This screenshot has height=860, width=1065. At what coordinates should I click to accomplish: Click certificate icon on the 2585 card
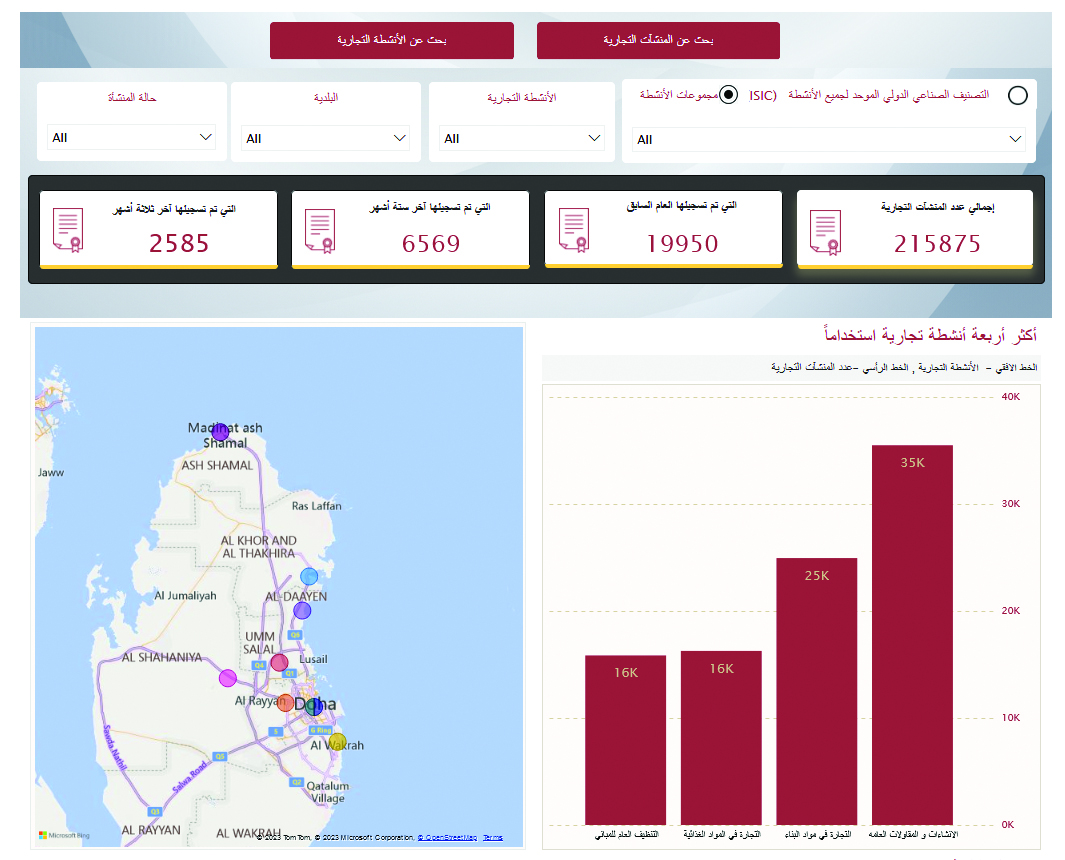tap(68, 230)
